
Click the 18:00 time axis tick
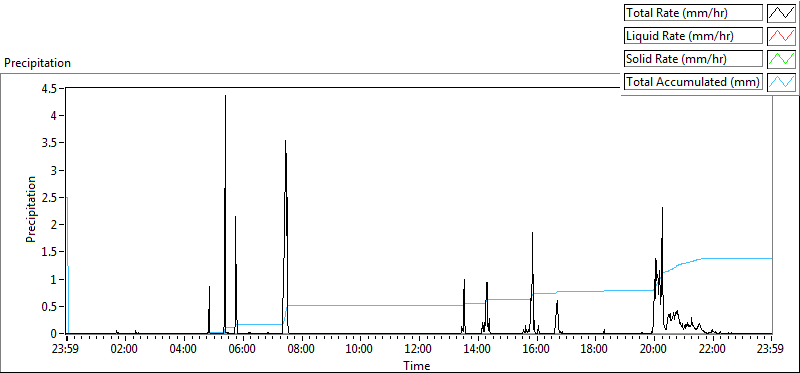tap(595, 350)
